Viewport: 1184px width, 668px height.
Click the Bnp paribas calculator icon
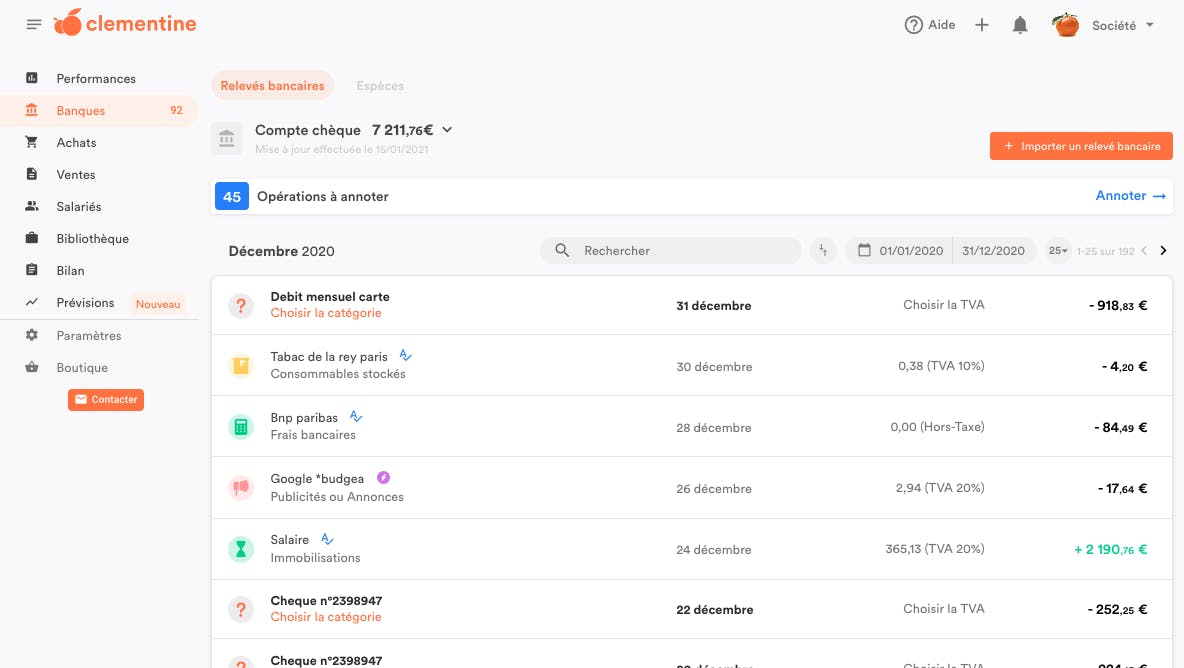241,427
